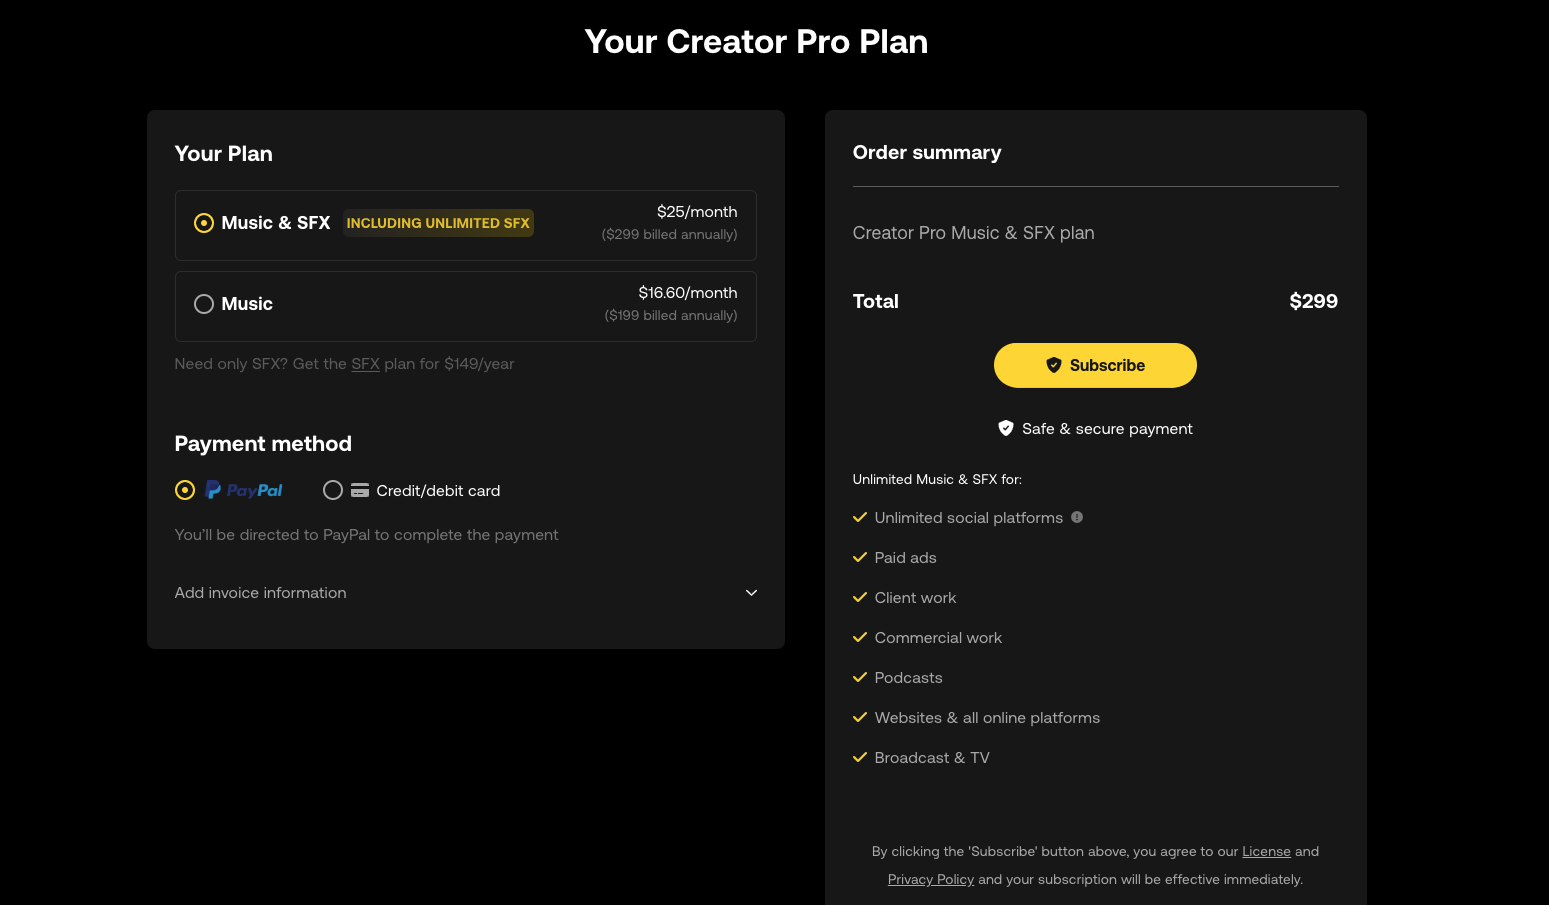Click the Subscribe button

(x=1095, y=365)
